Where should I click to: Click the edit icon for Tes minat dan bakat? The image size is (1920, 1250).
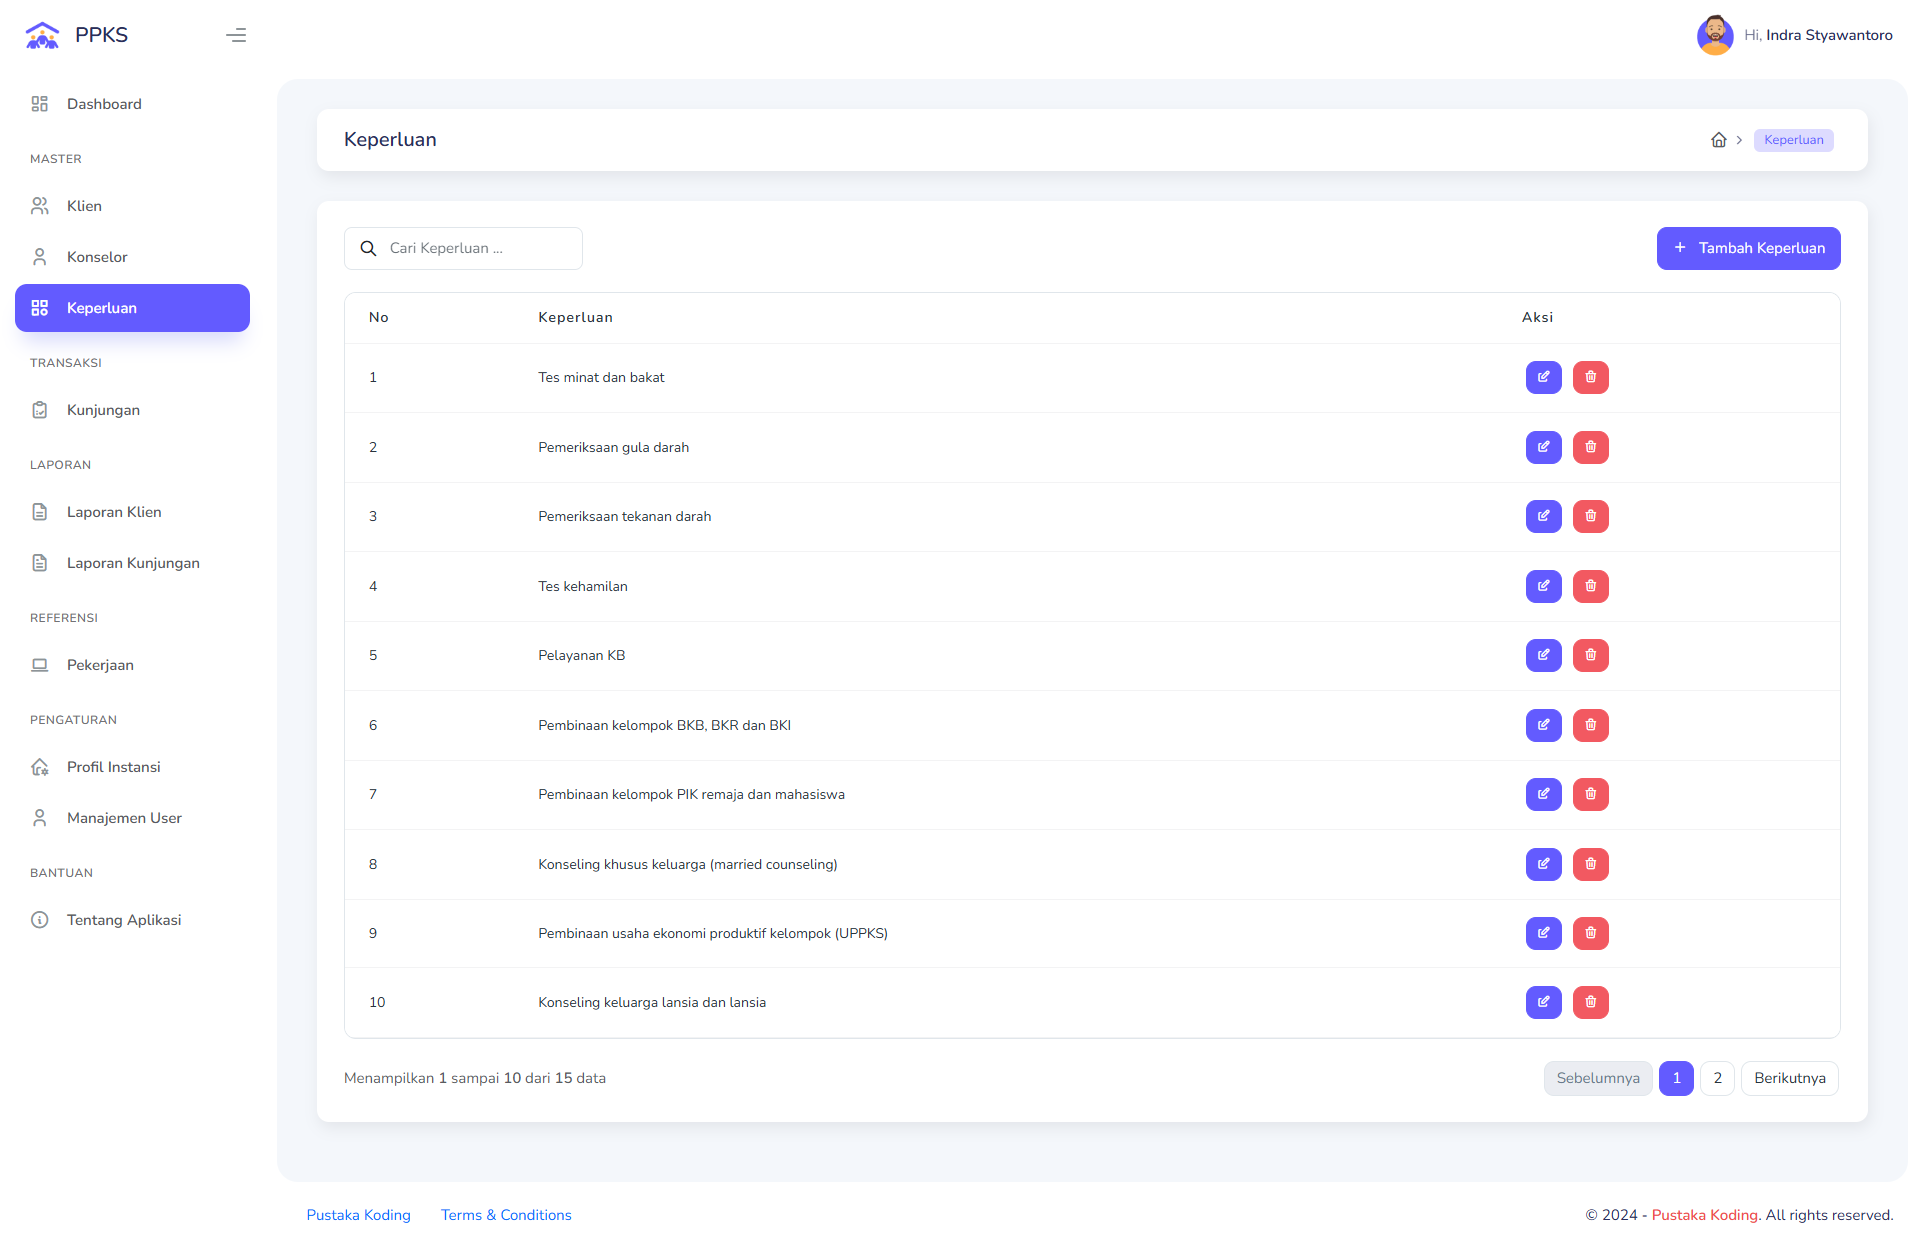coord(1543,377)
